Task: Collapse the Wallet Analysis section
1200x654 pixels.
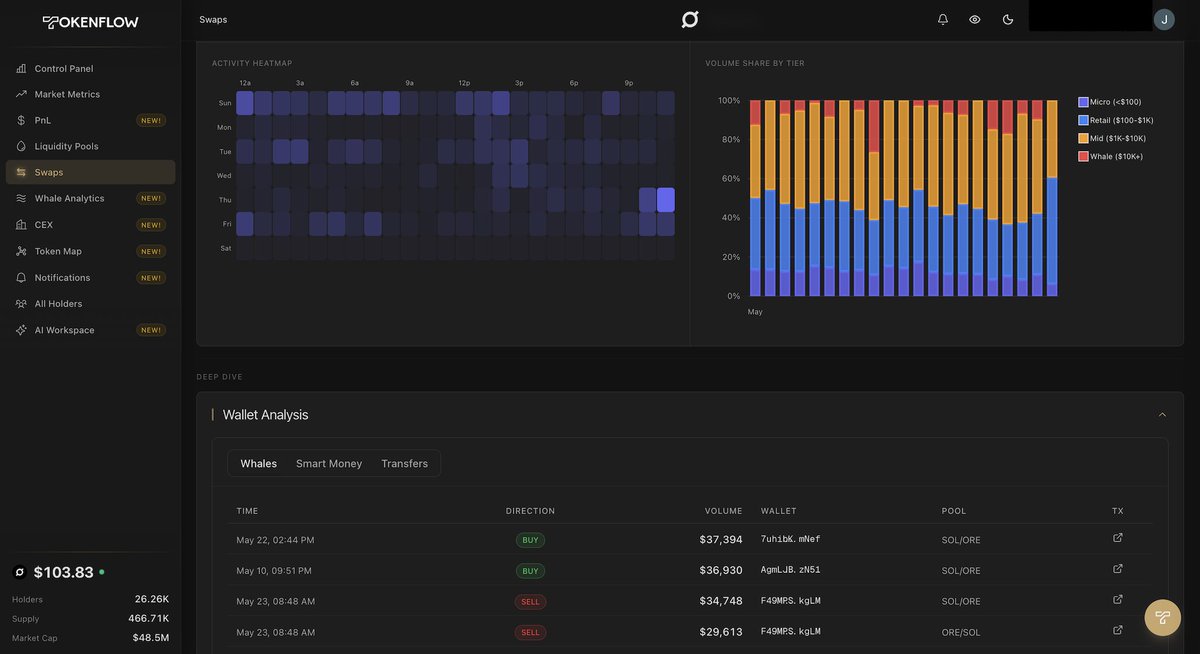Action: (x=1162, y=415)
